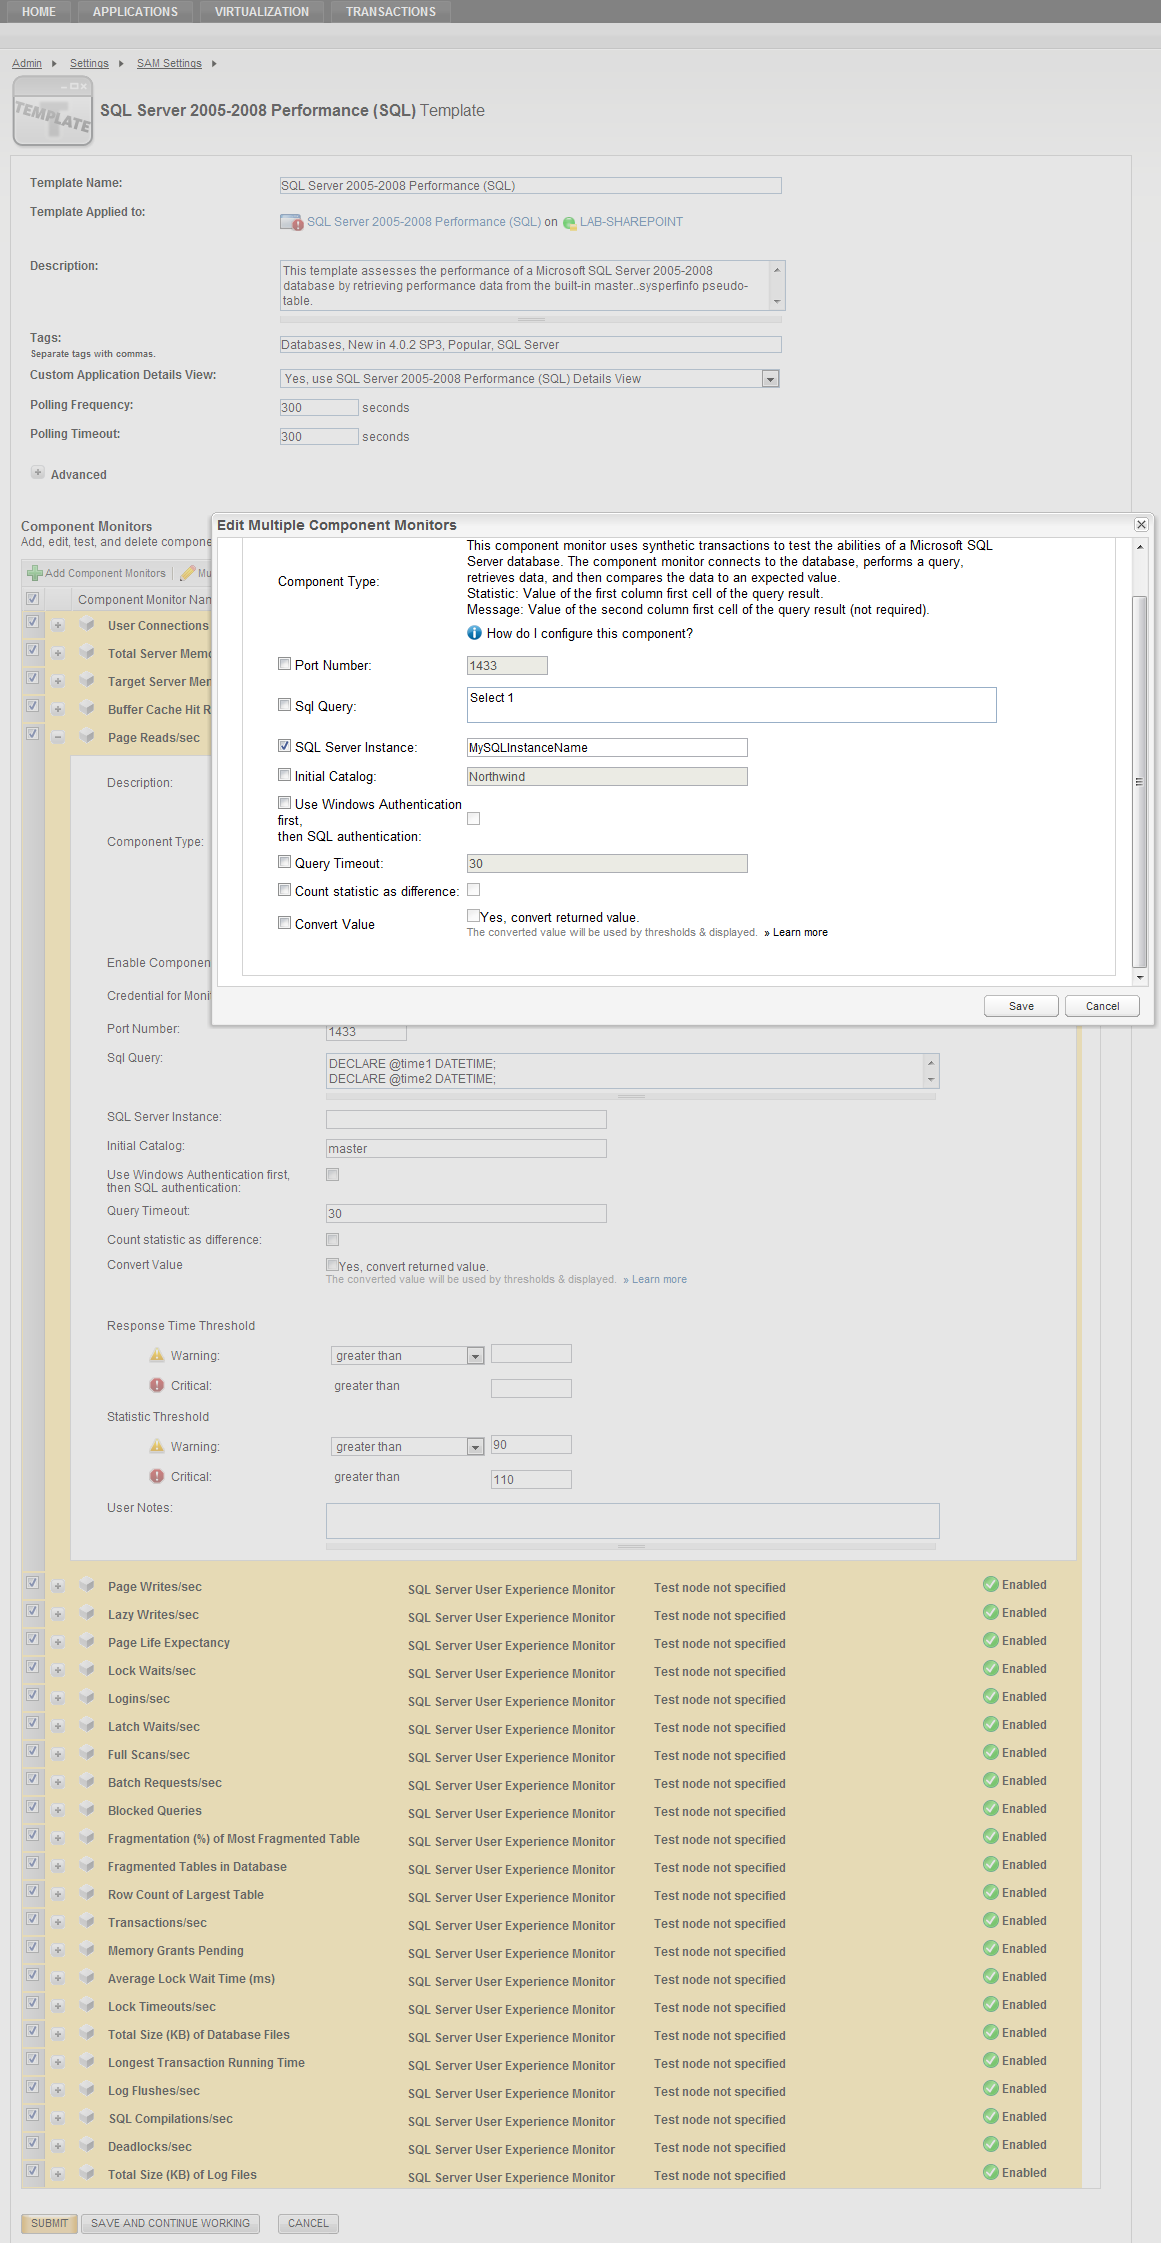Screen dimensions: 1161x2243
Task: Click the dialog scrollbar down arrow
Action: click(1139, 977)
